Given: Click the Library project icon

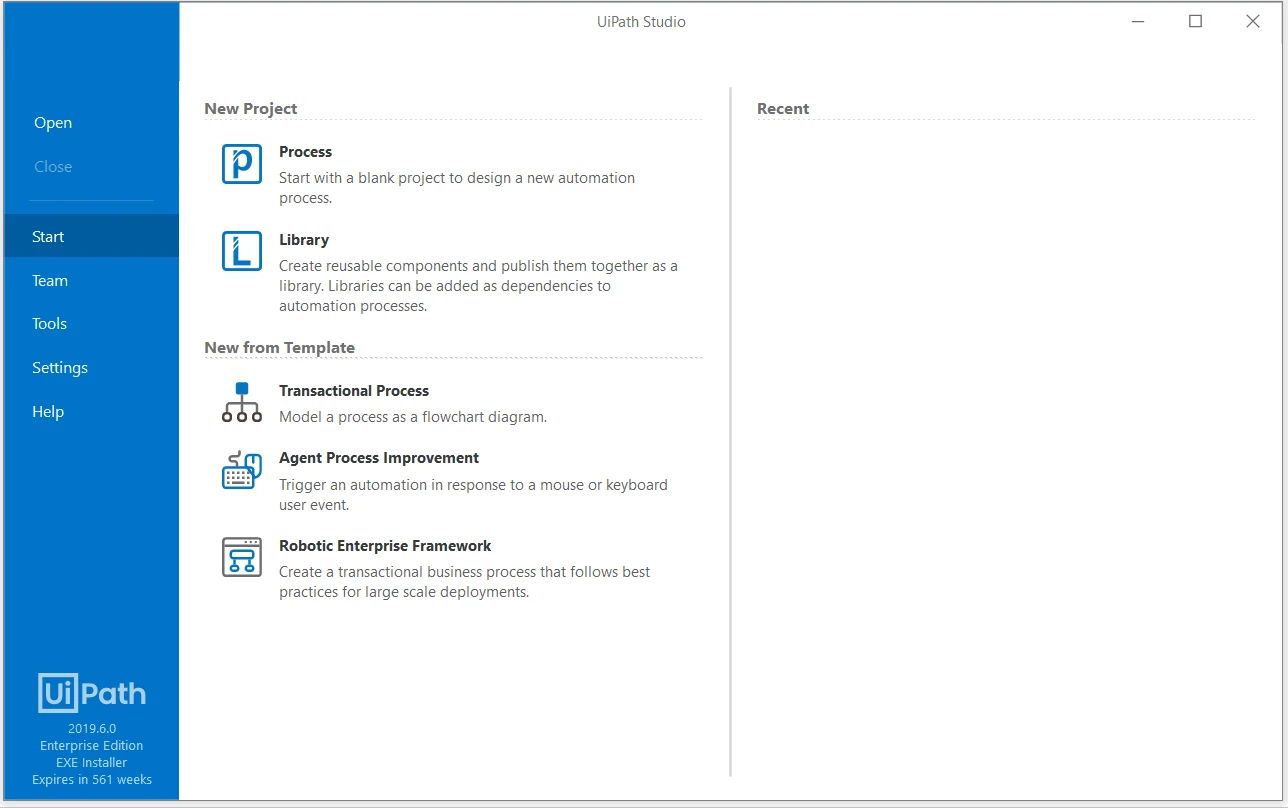Looking at the screenshot, I should click(x=241, y=252).
